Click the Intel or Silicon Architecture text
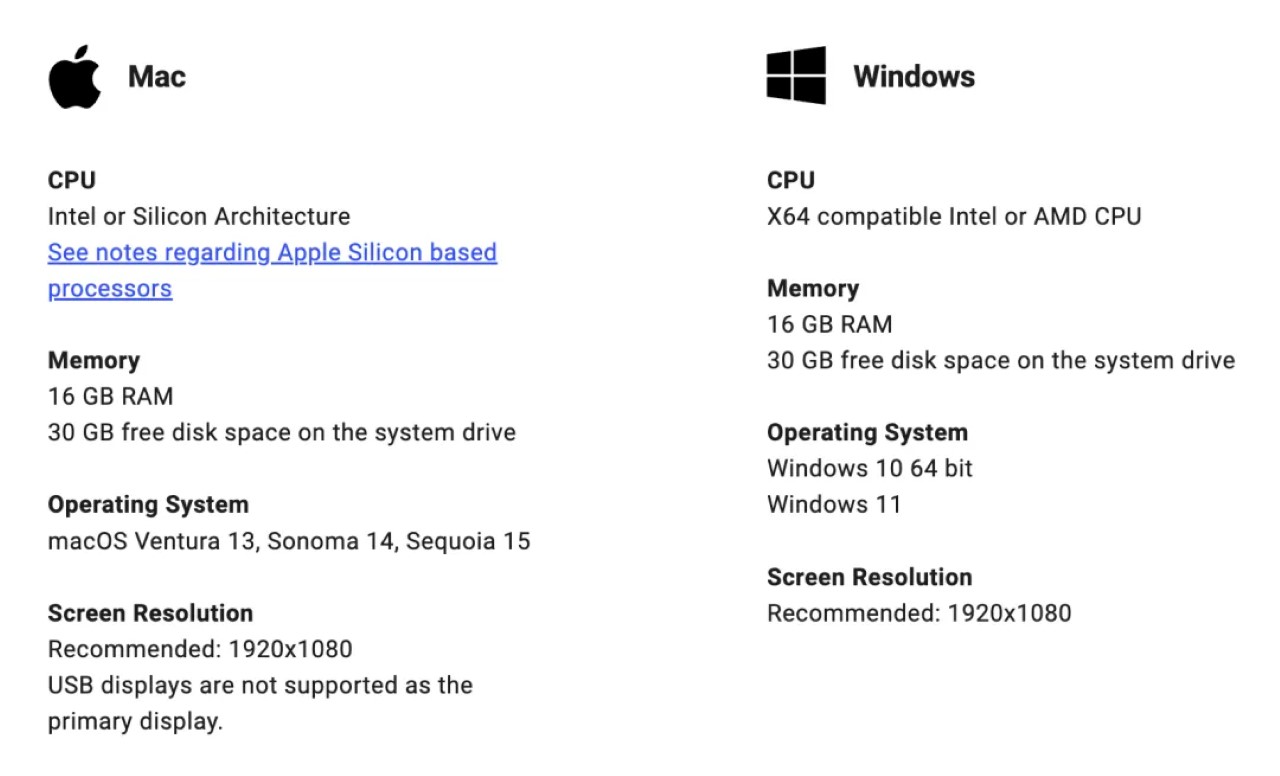The image size is (1280, 776). 199,216
